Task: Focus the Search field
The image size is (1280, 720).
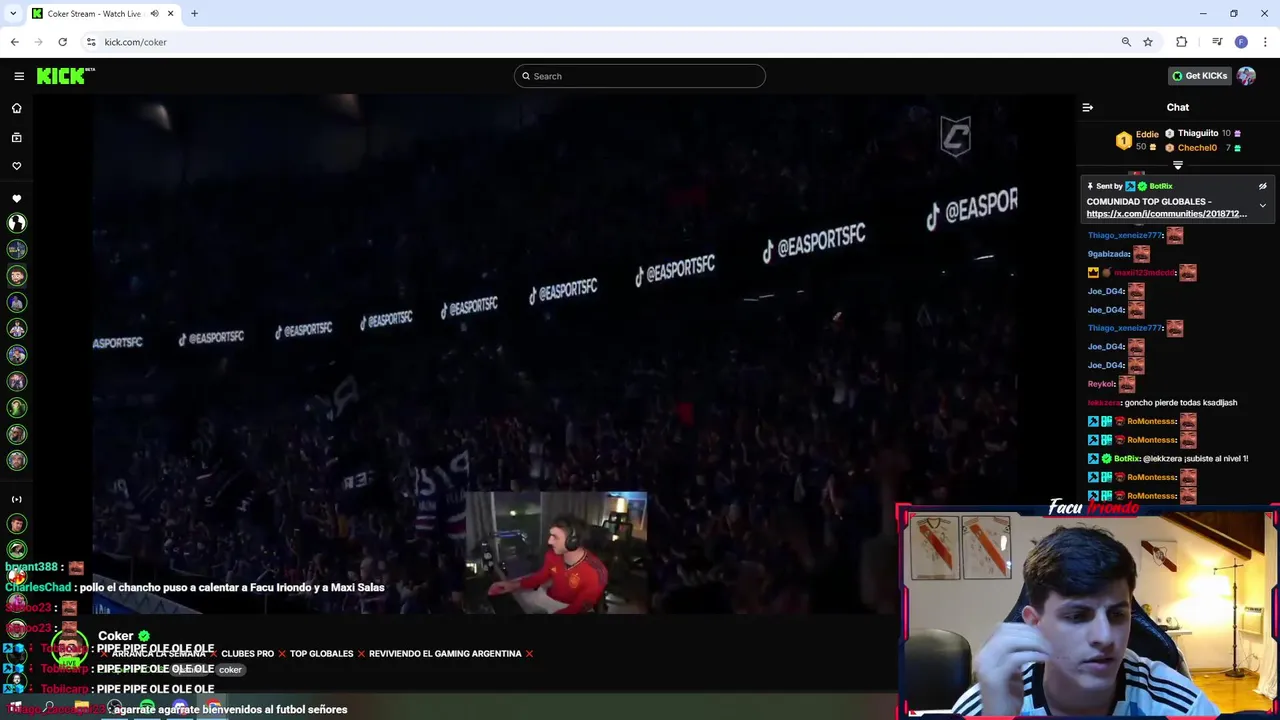Action: click(x=640, y=76)
